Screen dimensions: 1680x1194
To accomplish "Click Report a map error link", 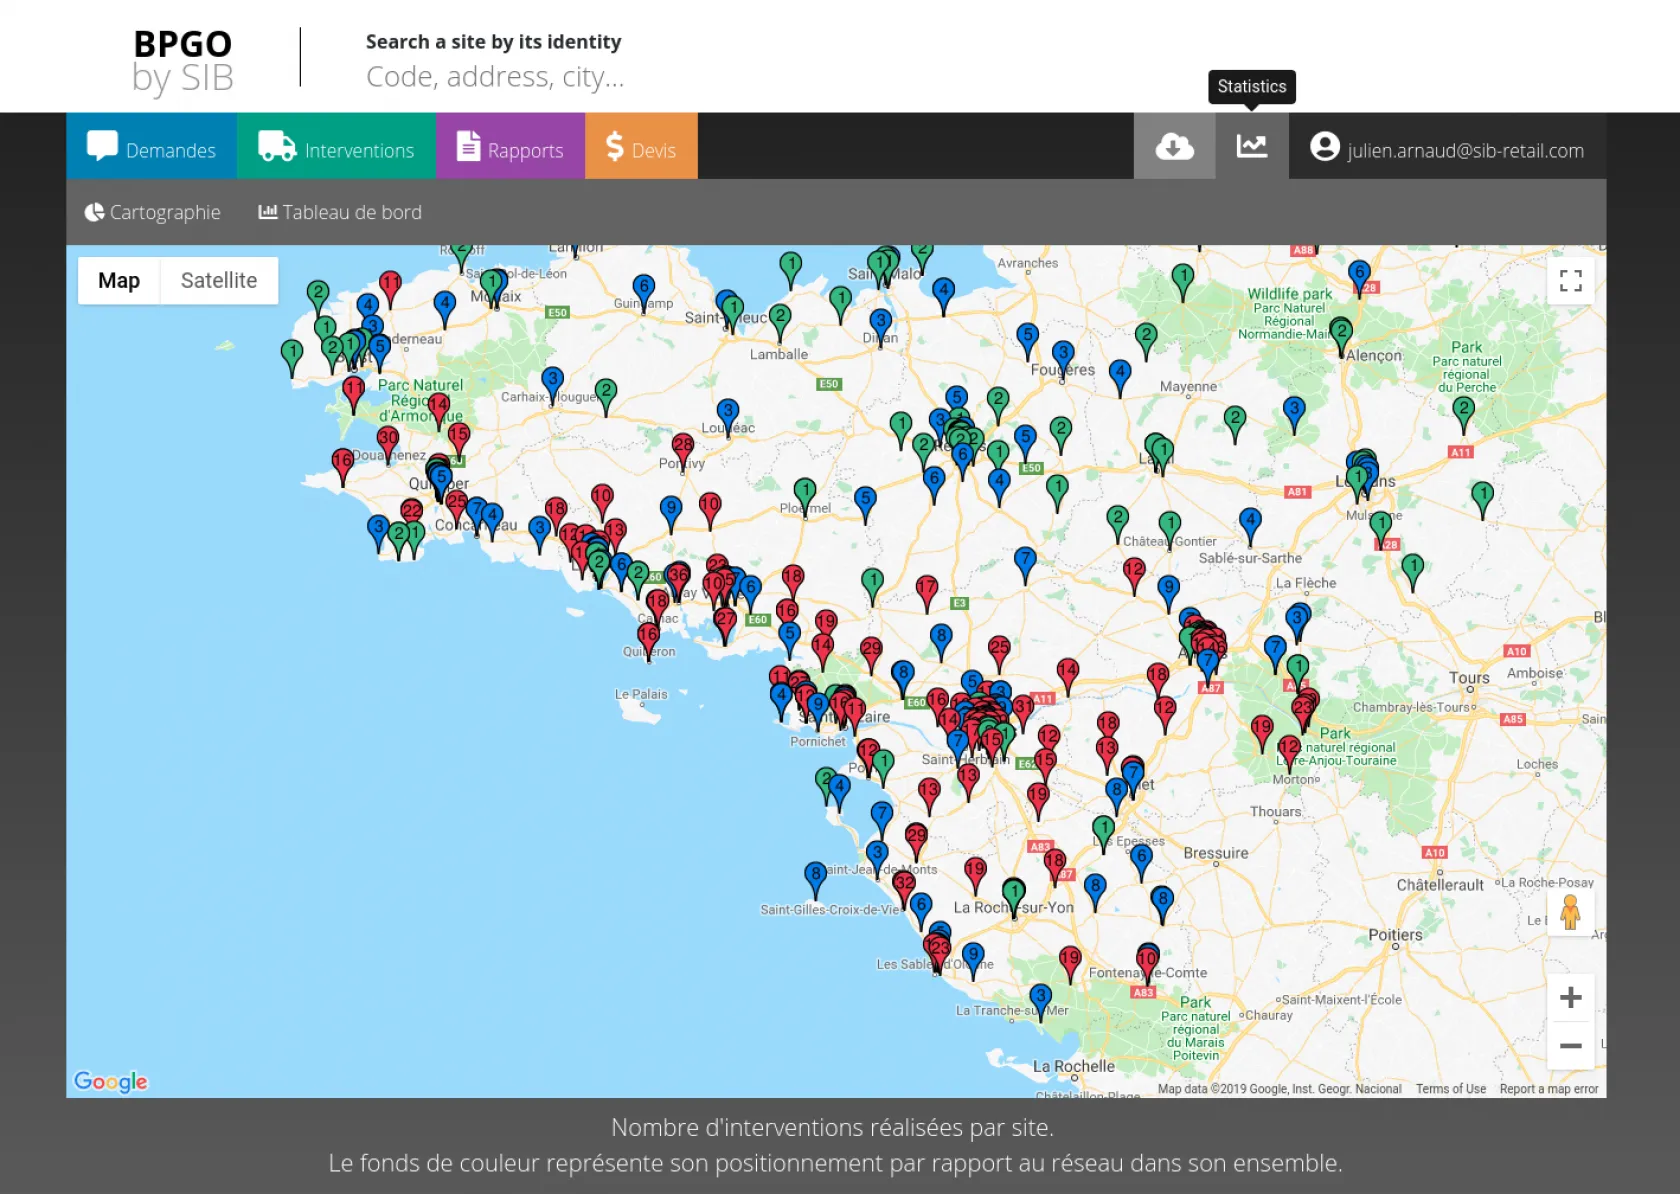I will pos(1548,1089).
